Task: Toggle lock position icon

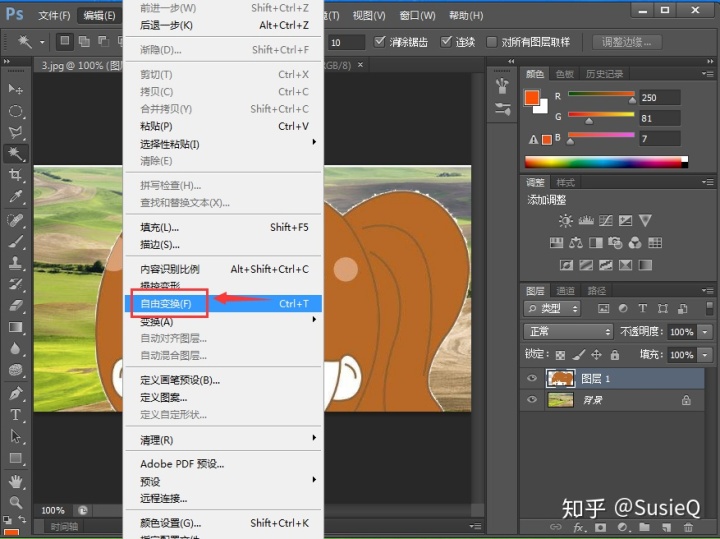Action: tap(596, 354)
